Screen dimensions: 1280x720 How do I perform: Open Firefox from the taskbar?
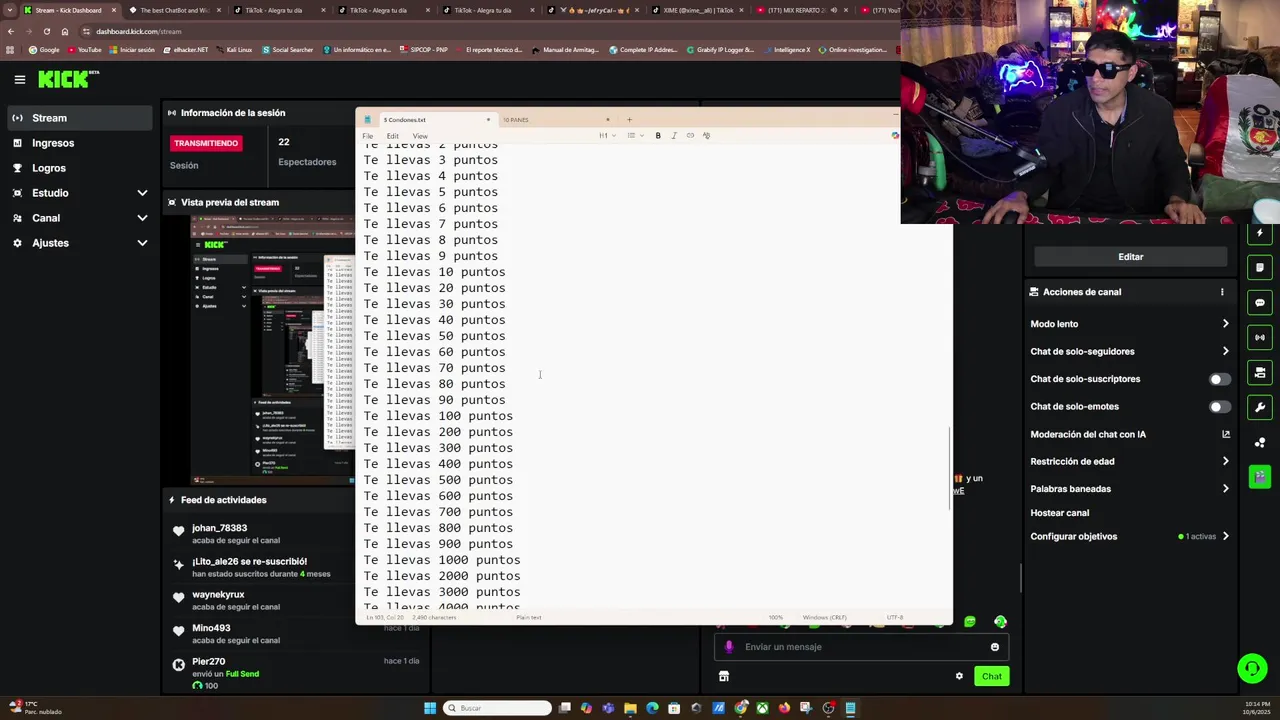[784, 708]
